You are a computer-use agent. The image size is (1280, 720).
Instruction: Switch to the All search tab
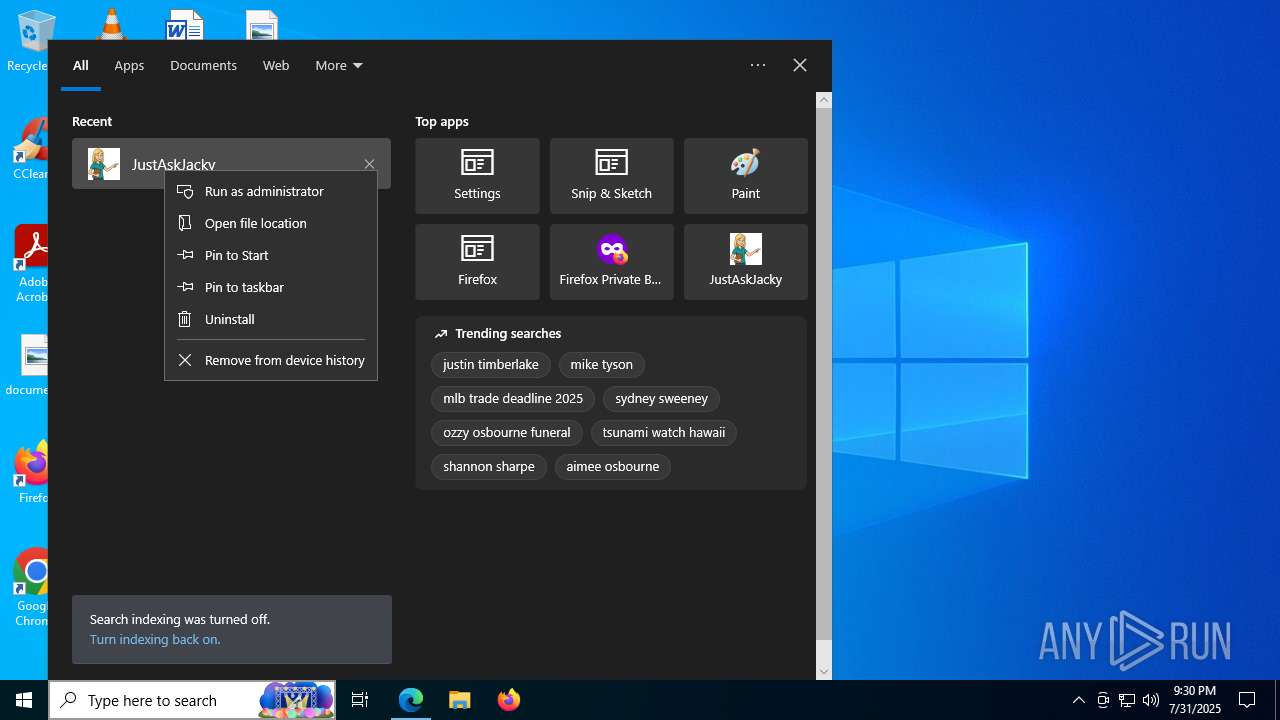[x=81, y=65]
